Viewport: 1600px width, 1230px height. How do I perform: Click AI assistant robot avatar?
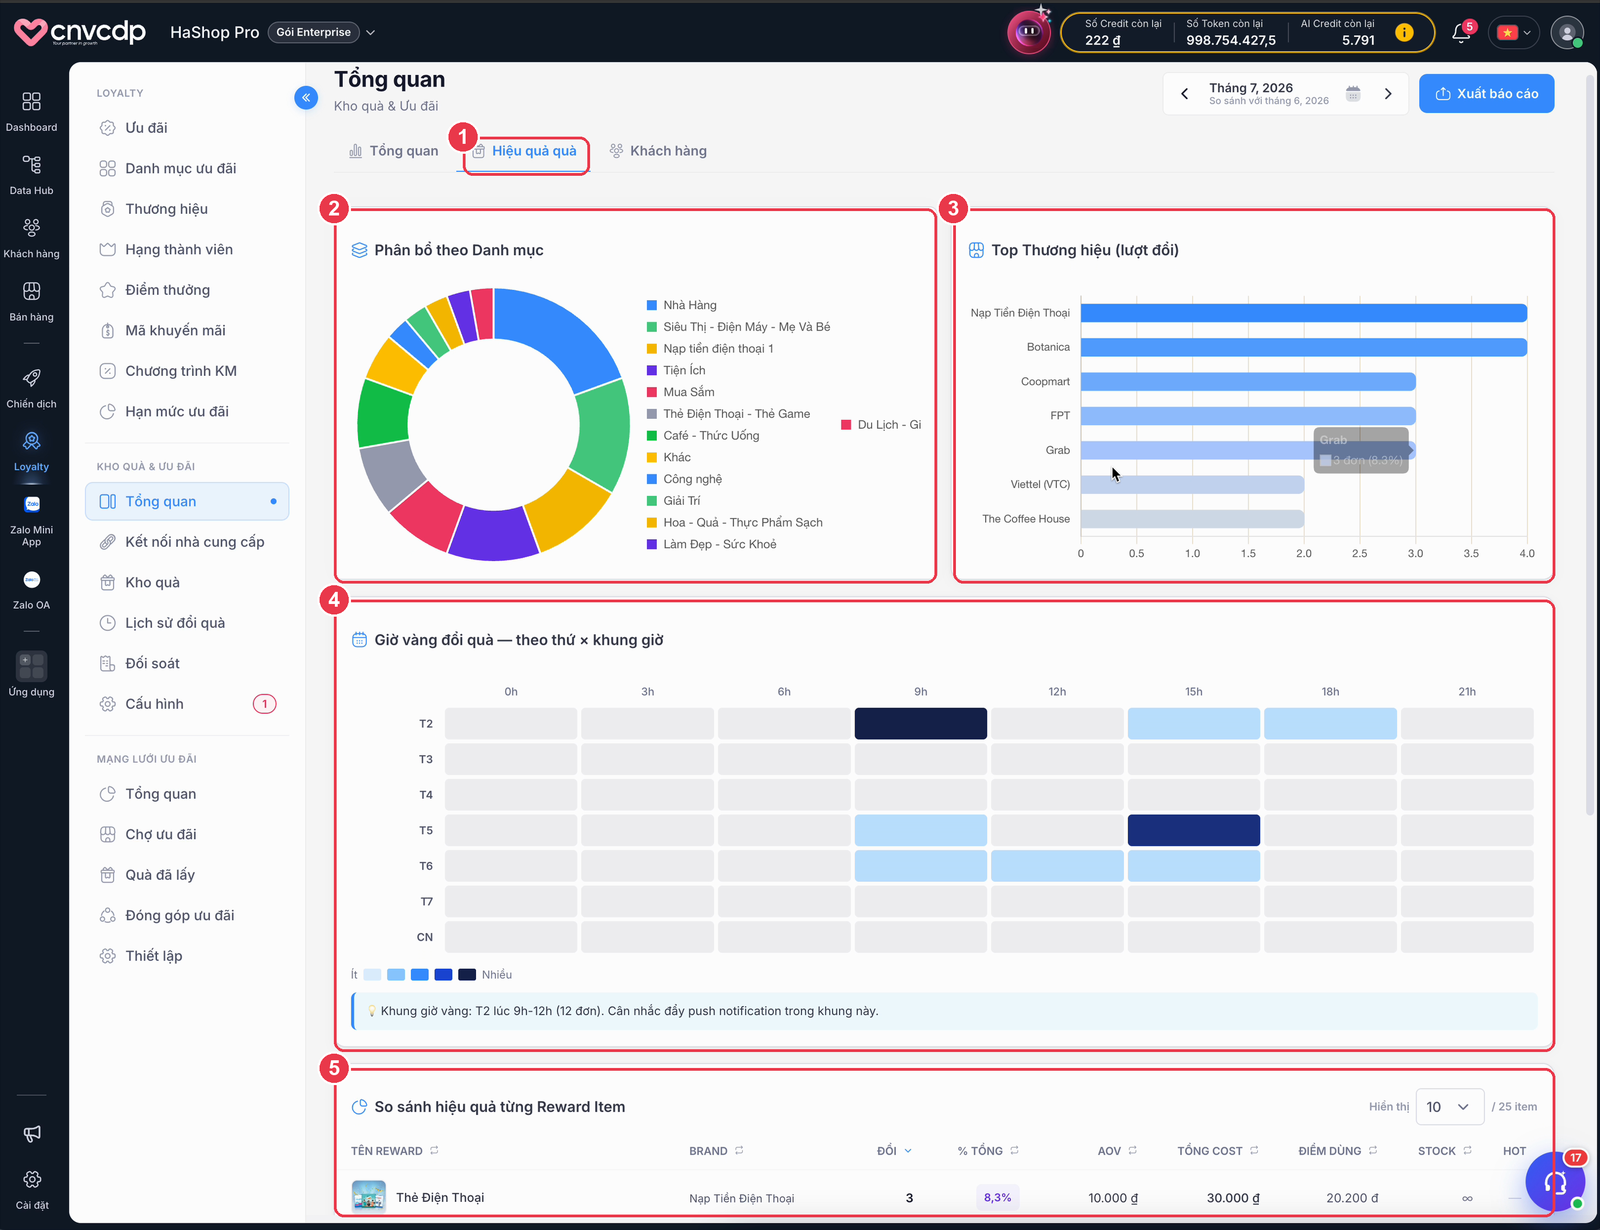(1028, 32)
